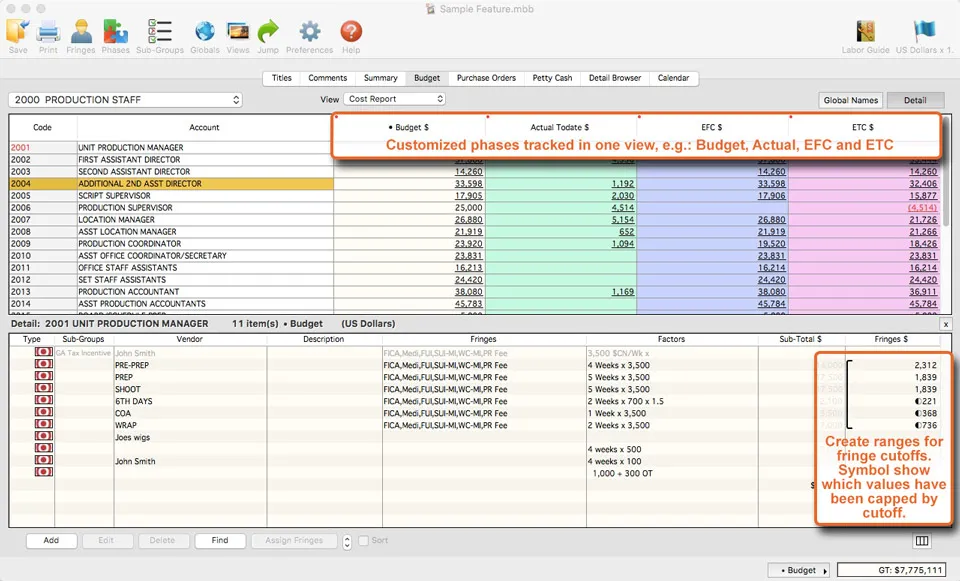This screenshot has height=581, width=960.
Task: Open the Labor Guide icon
Action: [x=864, y=32]
